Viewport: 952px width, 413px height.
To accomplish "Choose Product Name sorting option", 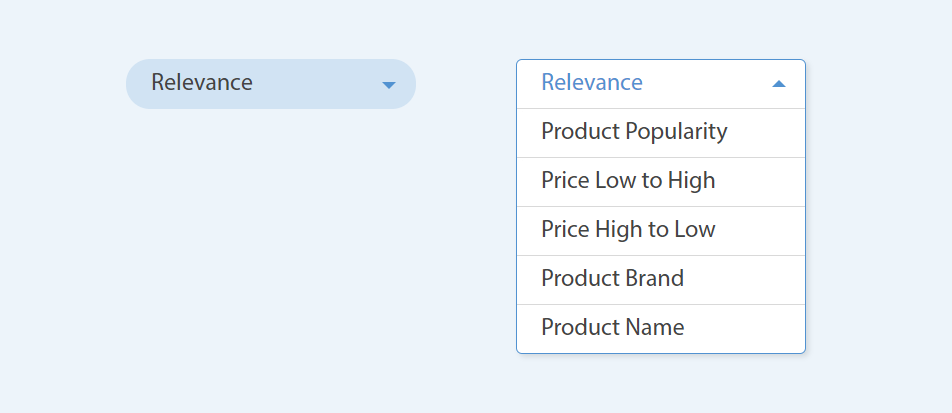I will pos(661,329).
